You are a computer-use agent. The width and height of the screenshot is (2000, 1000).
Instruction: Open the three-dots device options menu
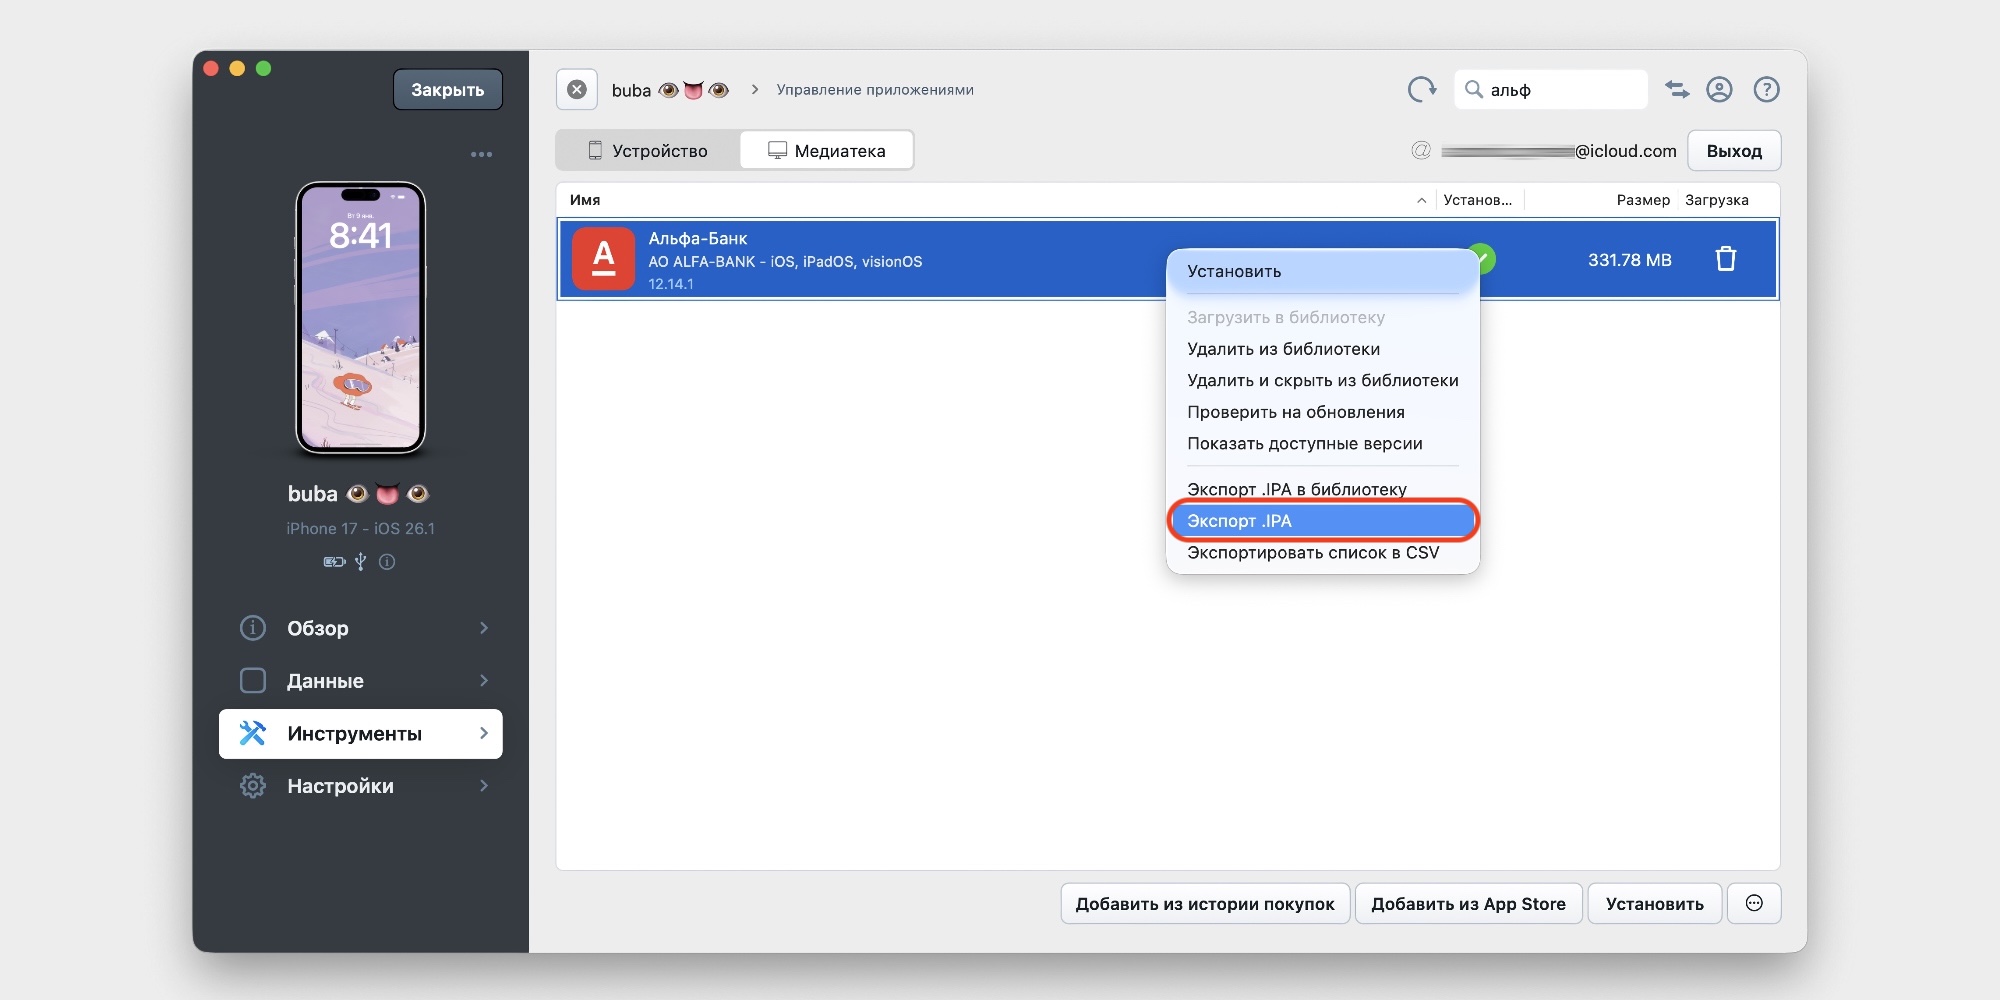point(481,155)
